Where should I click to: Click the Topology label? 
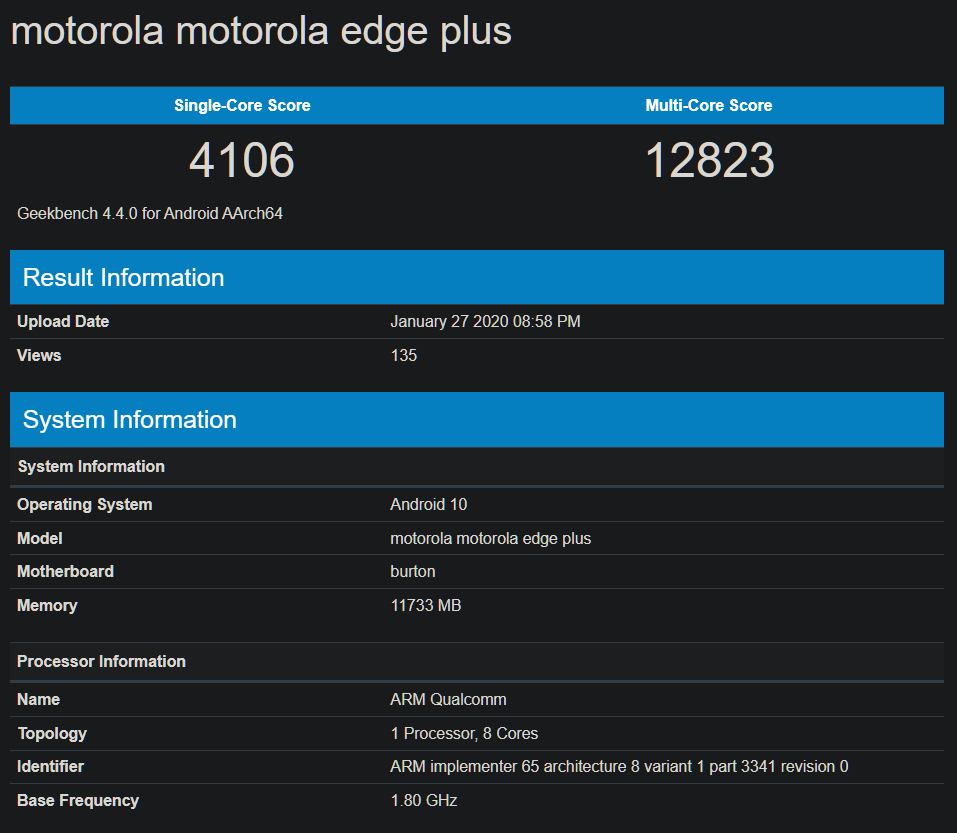(x=52, y=734)
